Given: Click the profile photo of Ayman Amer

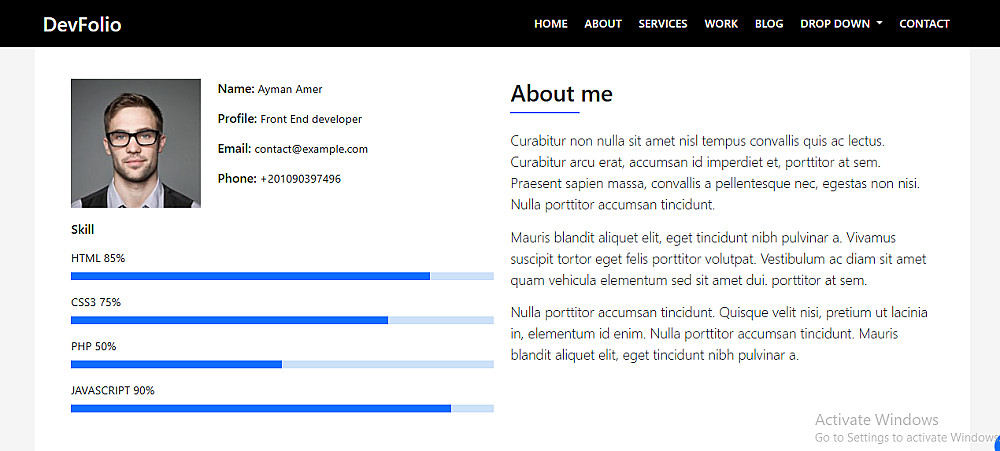Looking at the screenshot, I should click(x=136, y=143).
